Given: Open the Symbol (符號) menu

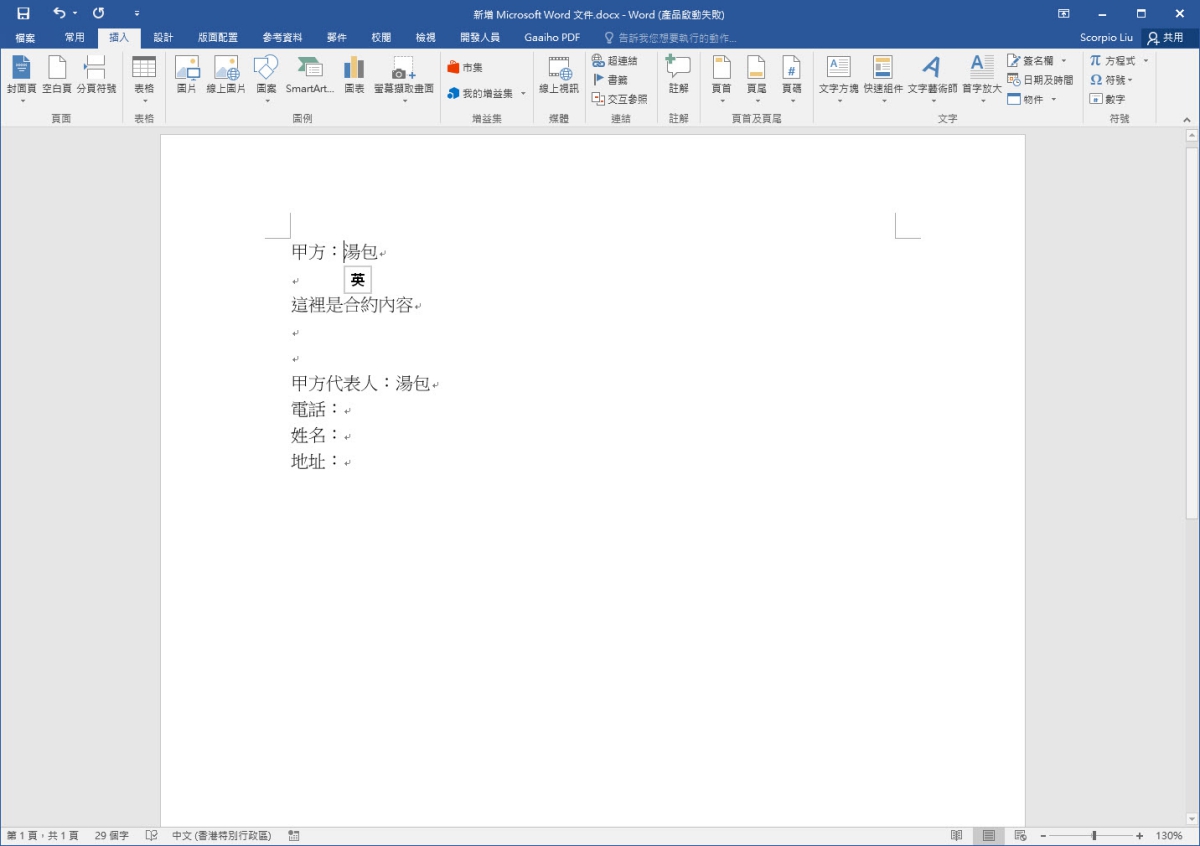Looking at the screenshot, I should [x=1112, y=80].
